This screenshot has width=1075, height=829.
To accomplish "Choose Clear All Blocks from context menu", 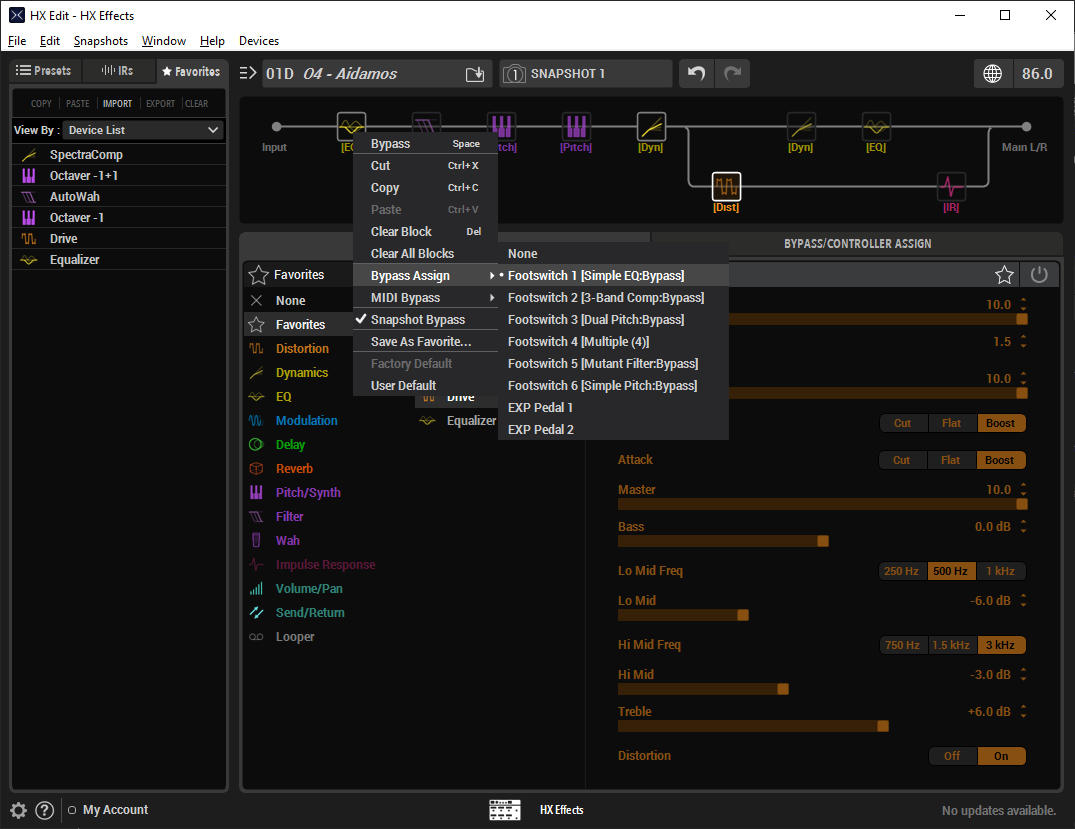I will coord(425,254).
